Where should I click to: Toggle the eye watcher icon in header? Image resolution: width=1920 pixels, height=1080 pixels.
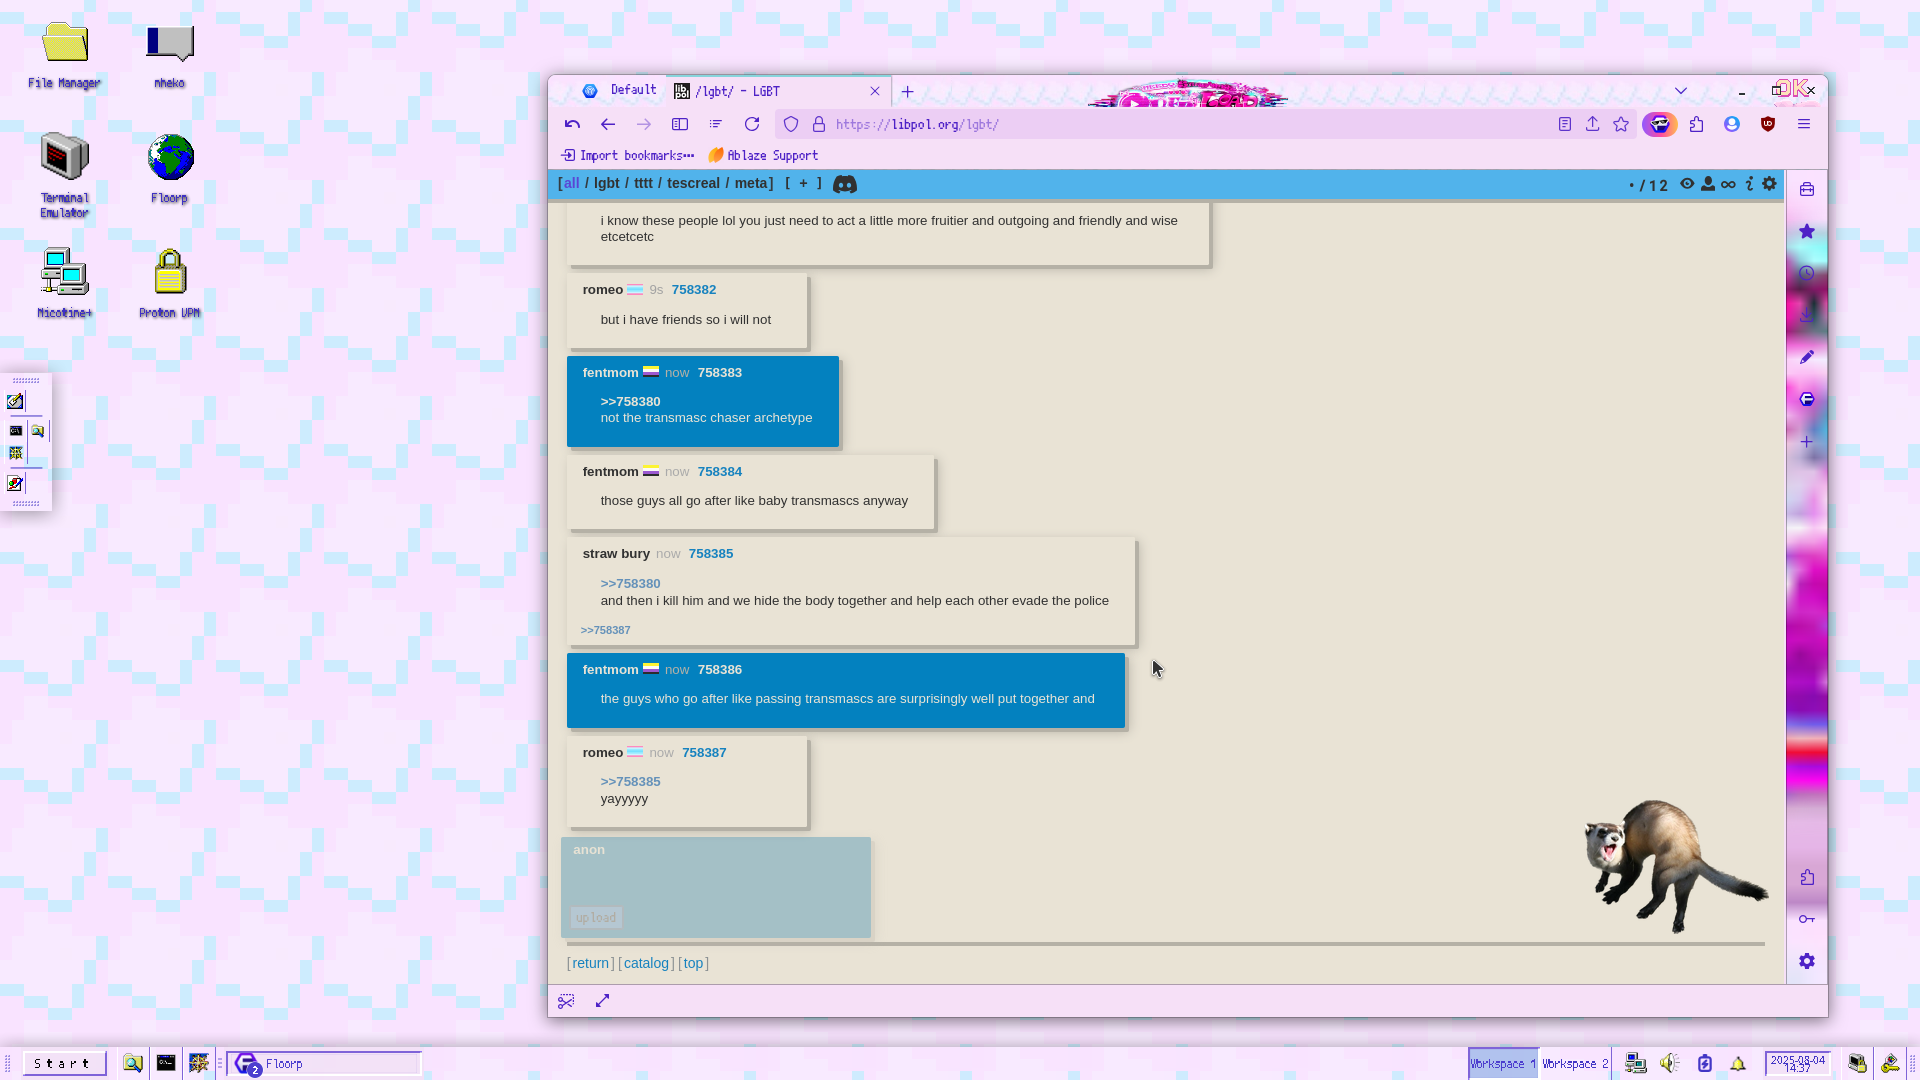1687,184
